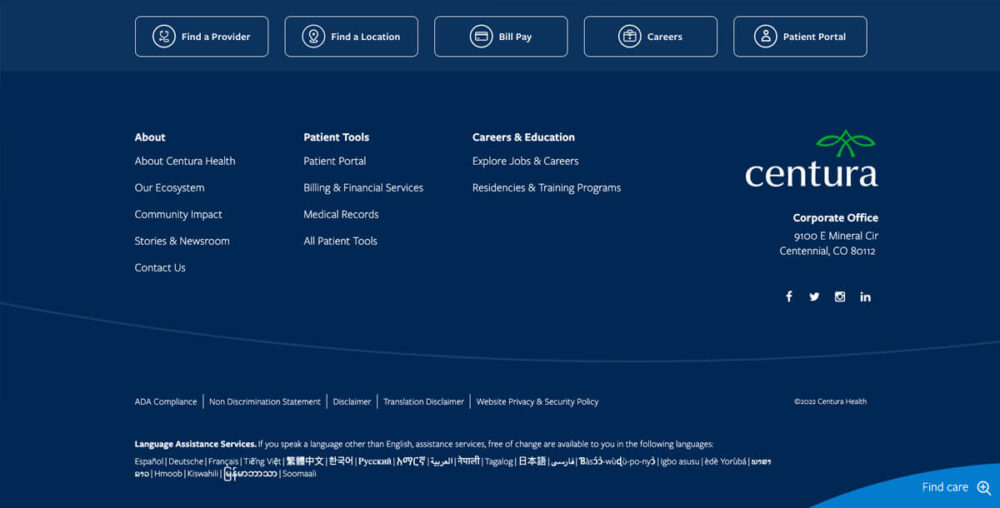Open the Instagram social icon
This screenshot has height=508, width=1000.
[x=840, y=297]
